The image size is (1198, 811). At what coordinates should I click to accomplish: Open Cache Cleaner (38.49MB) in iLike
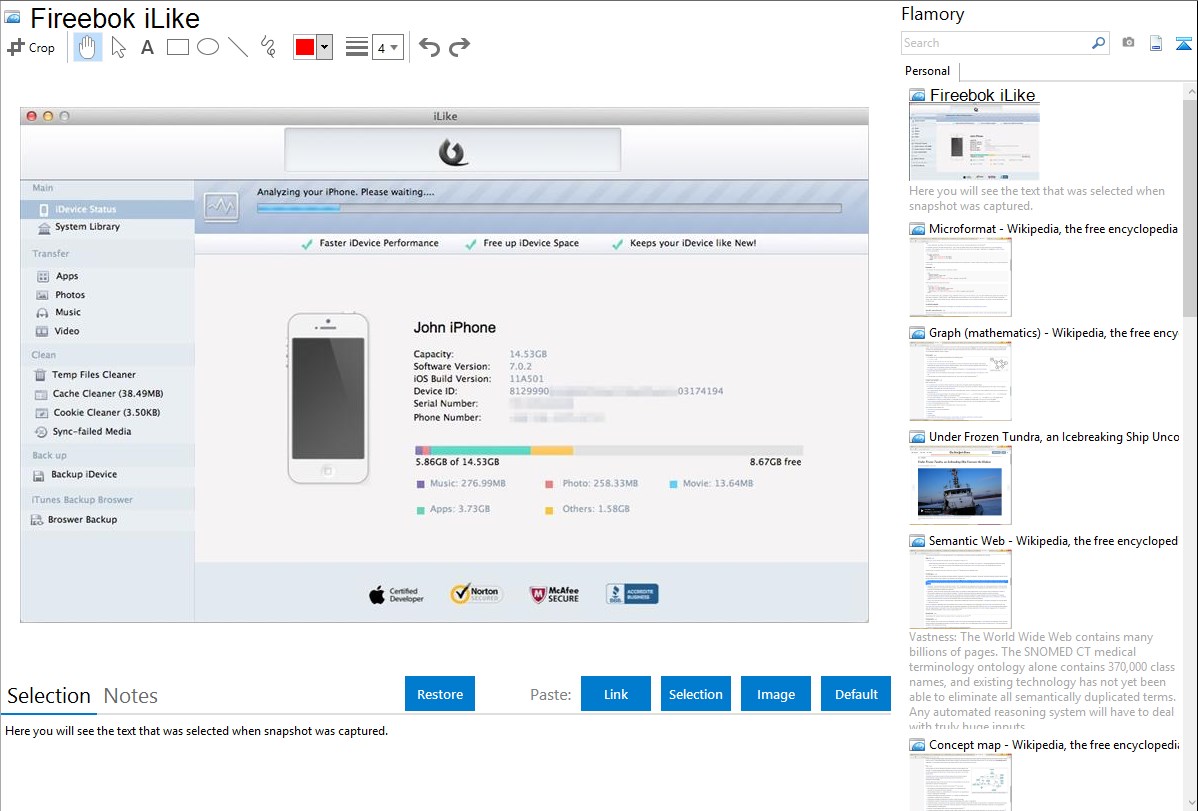pyautogui.click(x=107, y=394)
